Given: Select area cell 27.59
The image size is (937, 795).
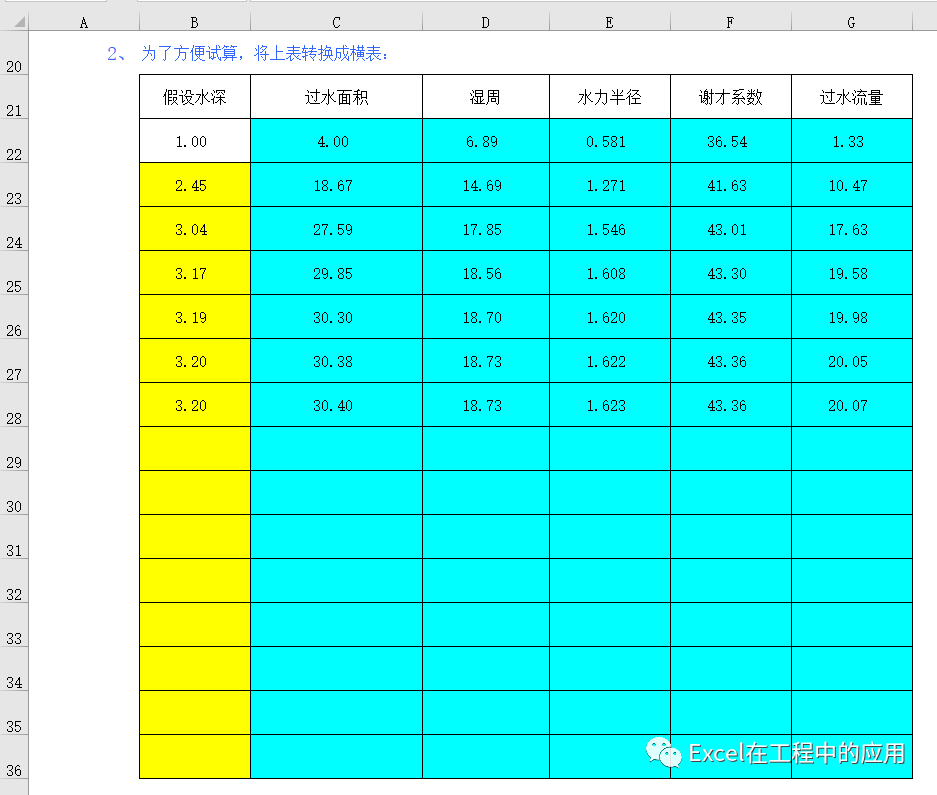Looking at the screenshot, I should 336,230.
